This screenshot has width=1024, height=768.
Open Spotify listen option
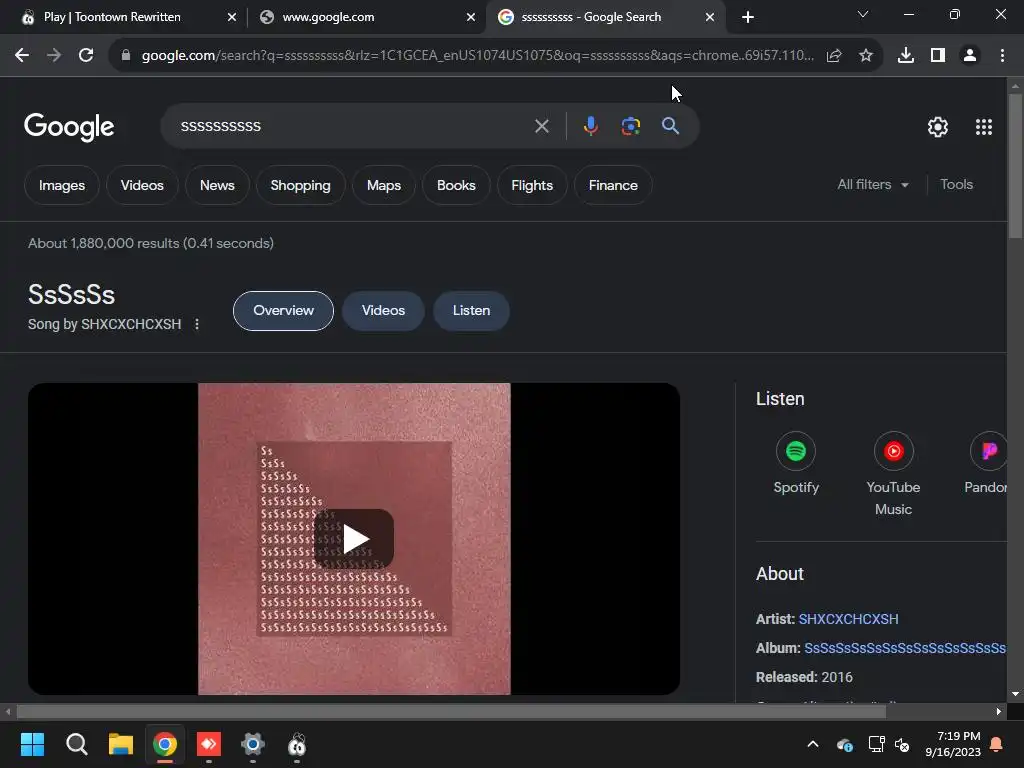tap(795, 463)
